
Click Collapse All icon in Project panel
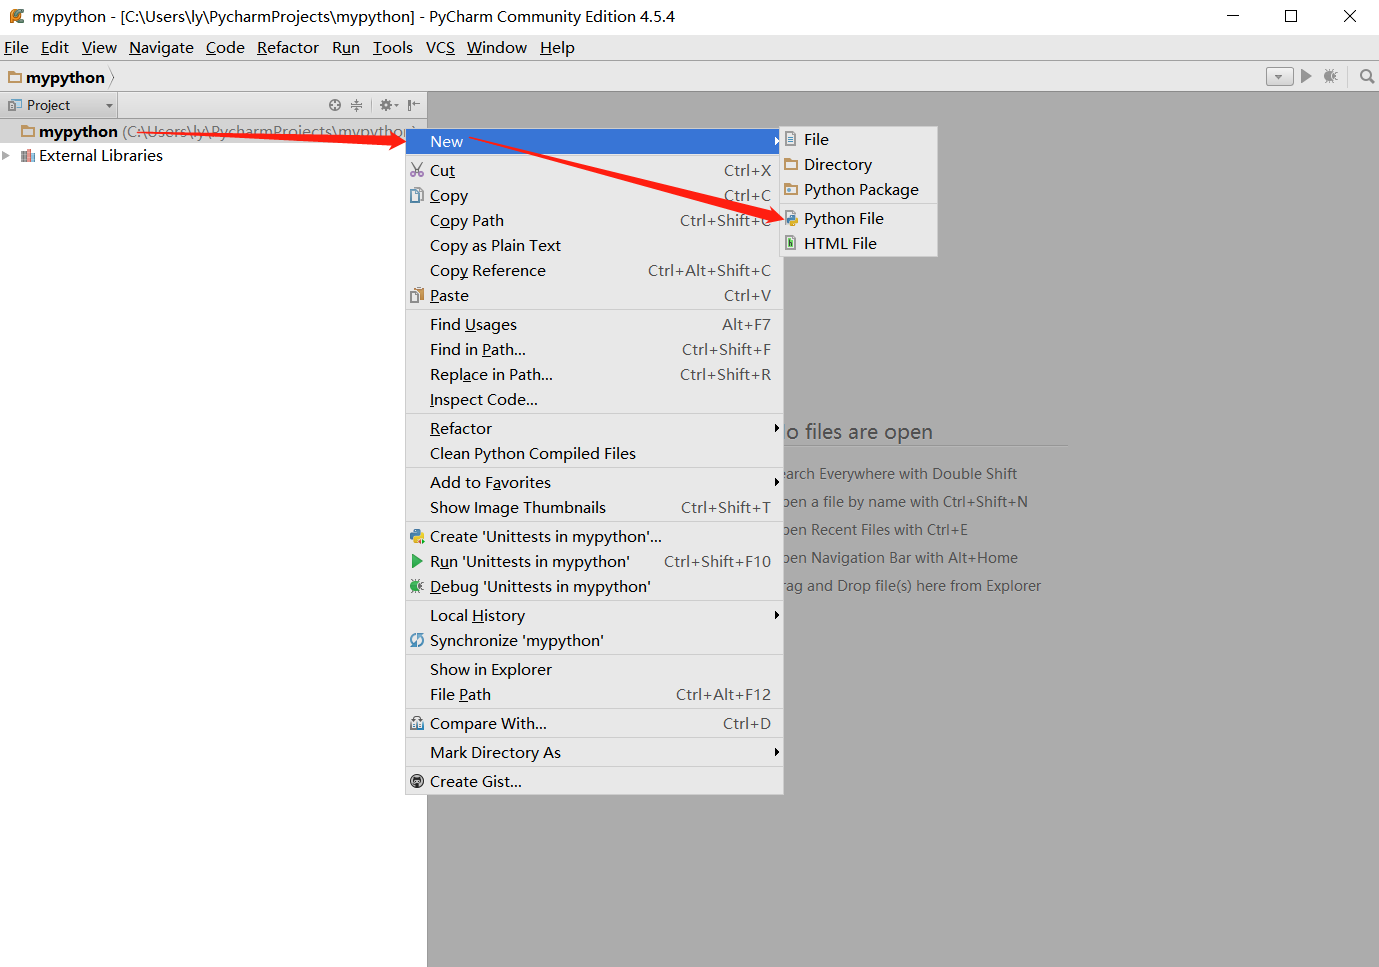click(x=356, y=105)
